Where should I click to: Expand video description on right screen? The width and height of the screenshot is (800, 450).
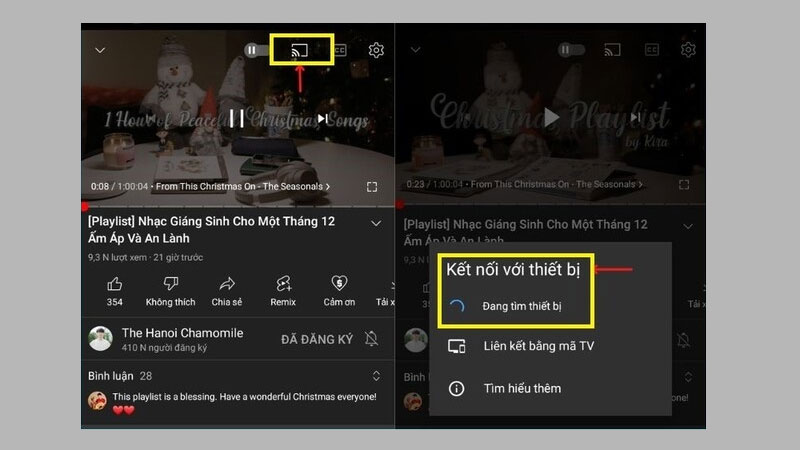click(688, 227)
